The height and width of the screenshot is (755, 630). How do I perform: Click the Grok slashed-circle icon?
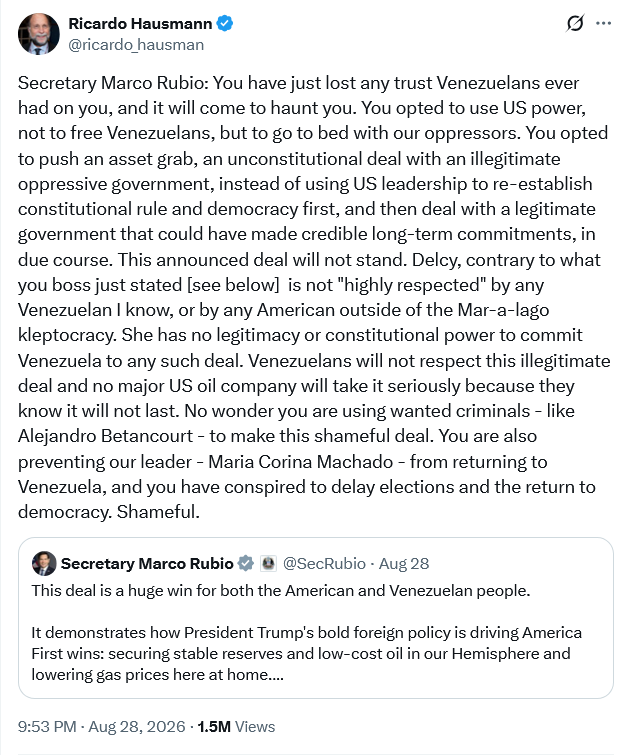(x=575, y=23)
